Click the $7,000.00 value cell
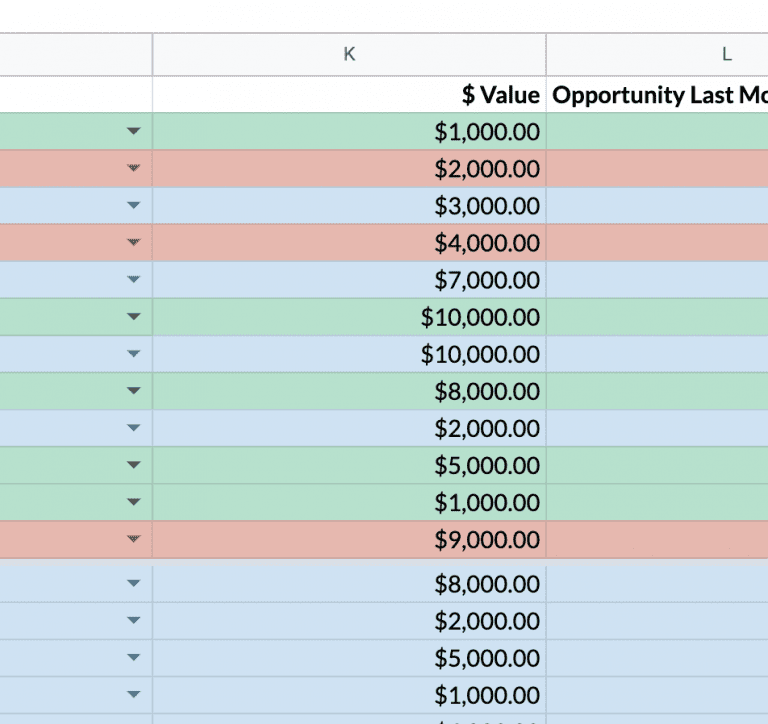The width and height of the screenshot is (768, 724). coord(349,280)
